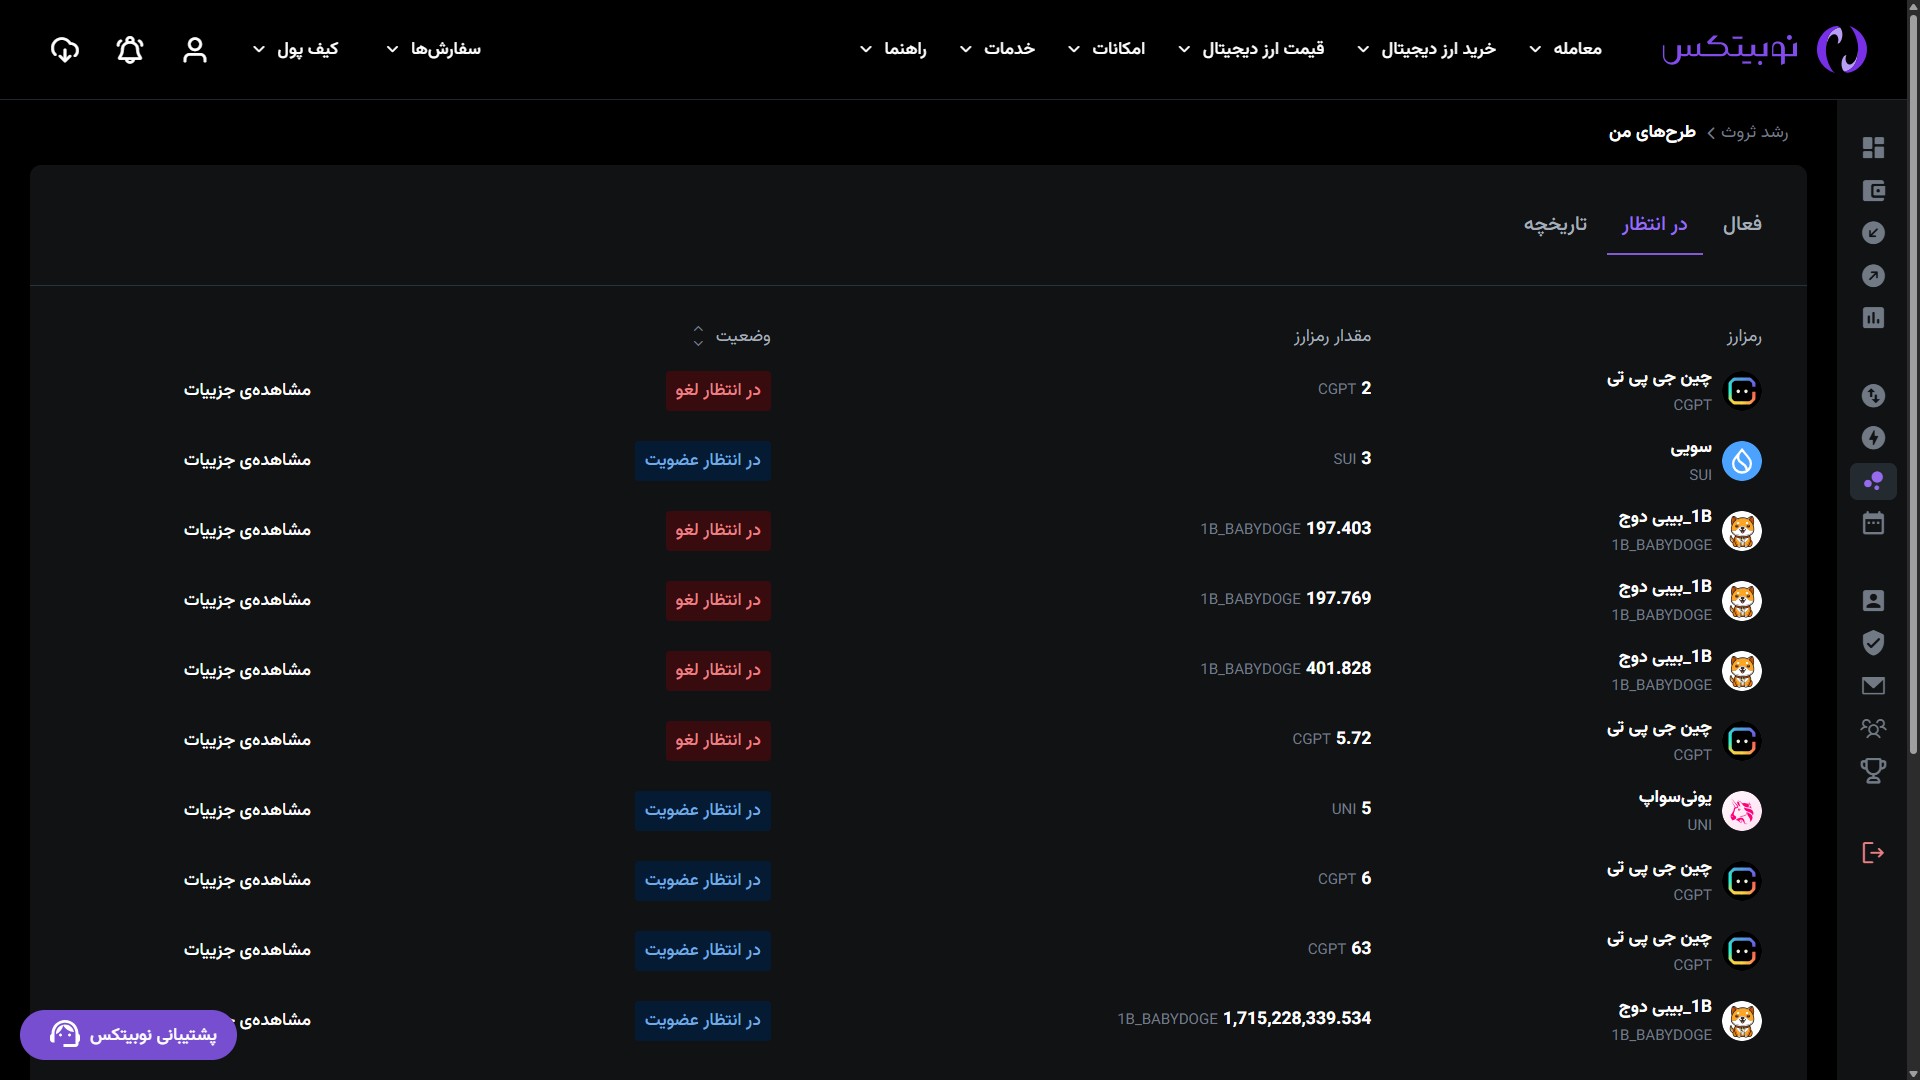Open the security shield icon in sidebar

[1873, 643]
